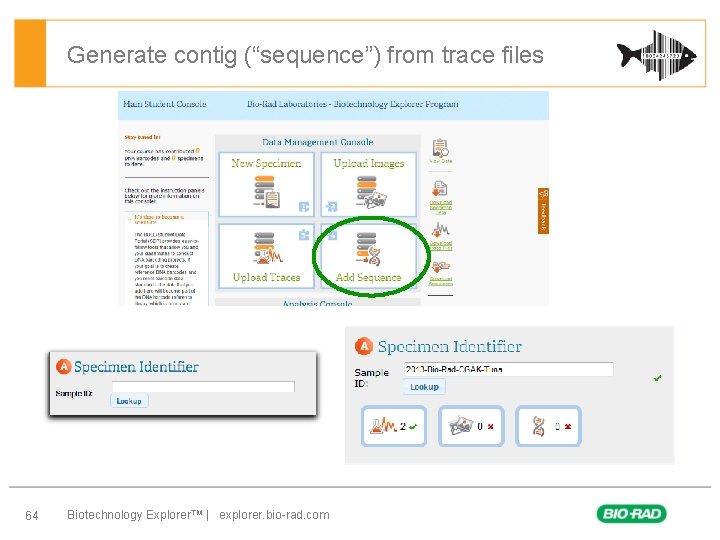720x540 pixels.
Task: Click the orange A badge in left Specimen Identifier
Action: click(x=63, y=366)
